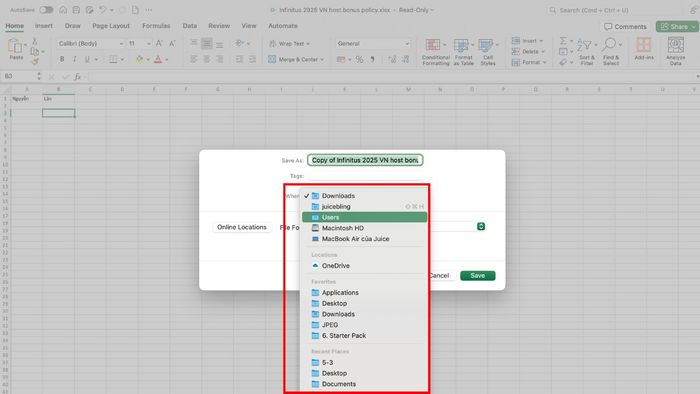
Task: Select JPEG folder in Favorites
Action: 364,325
